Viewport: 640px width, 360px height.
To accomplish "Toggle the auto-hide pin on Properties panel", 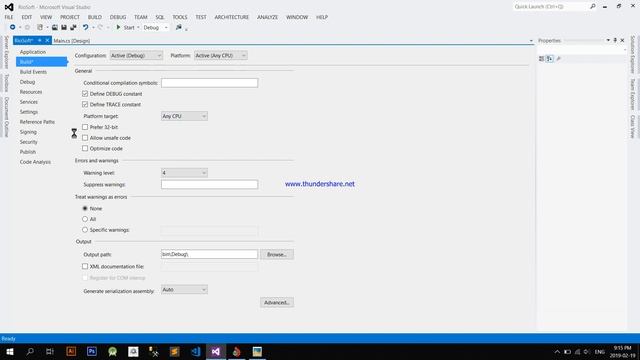I will (615, 40).
